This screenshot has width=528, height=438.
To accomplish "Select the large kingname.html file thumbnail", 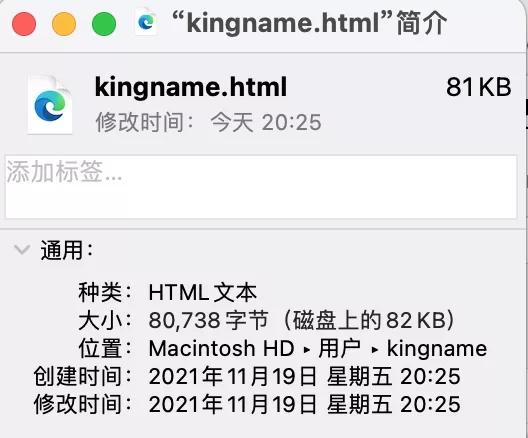I will (x=50, y=106).
